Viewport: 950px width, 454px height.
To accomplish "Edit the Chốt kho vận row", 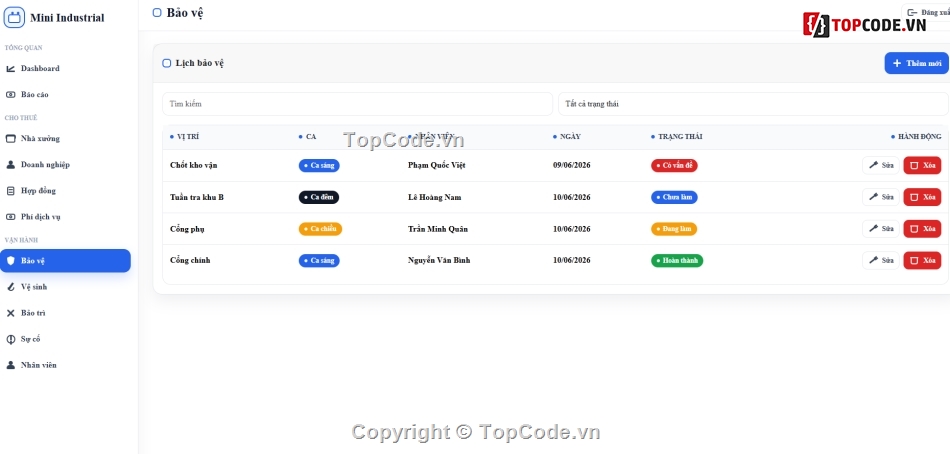I will (881, 165).
